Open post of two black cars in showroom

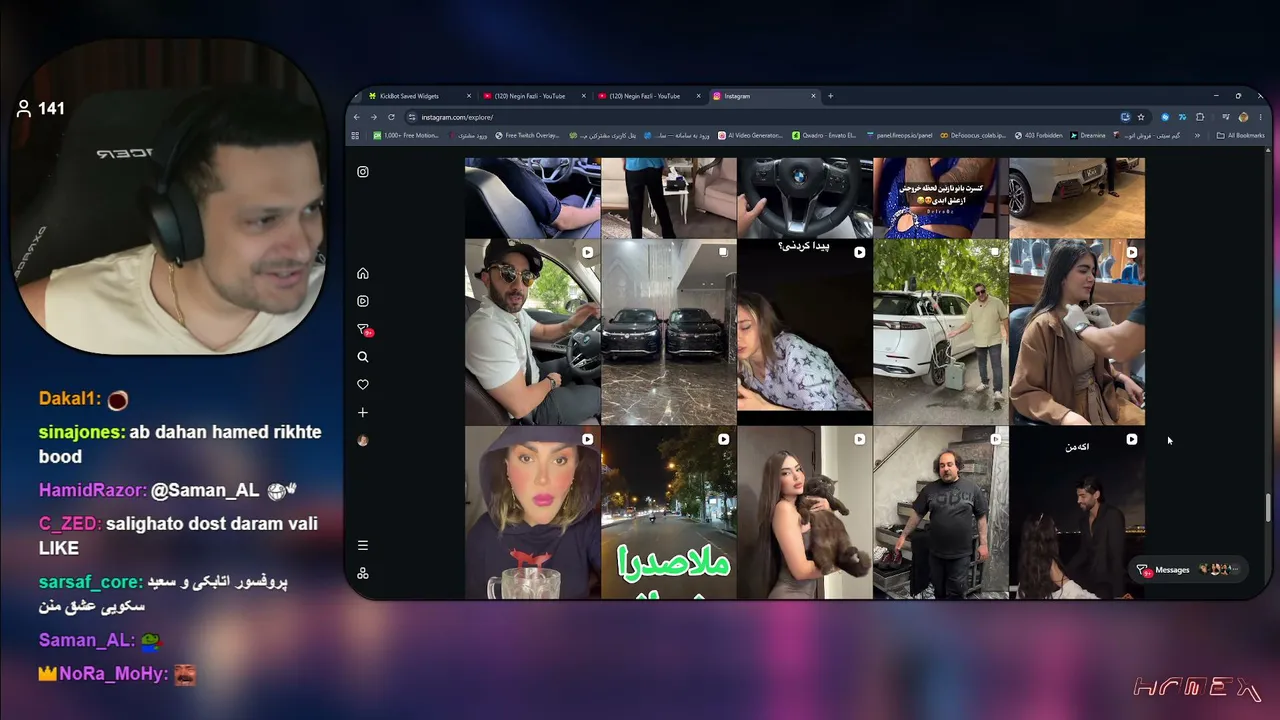(668, 332)
